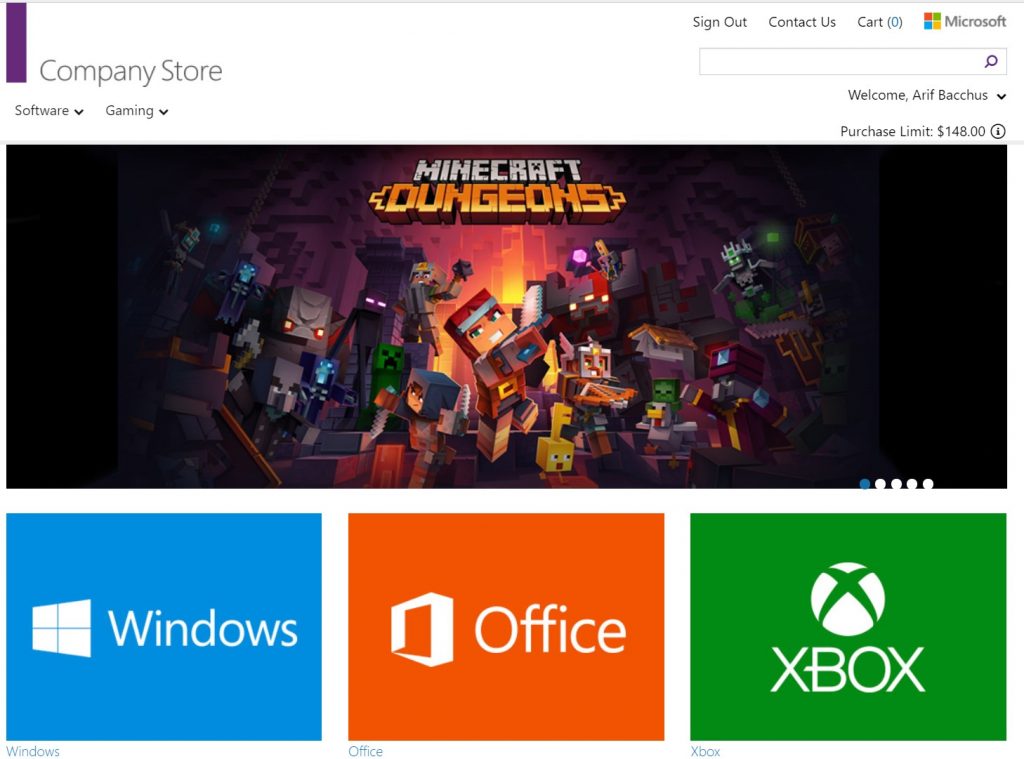Click the Microsoft logo
Image resolution: width=1024 pixels, height=759 pixels.
[965, 22]
